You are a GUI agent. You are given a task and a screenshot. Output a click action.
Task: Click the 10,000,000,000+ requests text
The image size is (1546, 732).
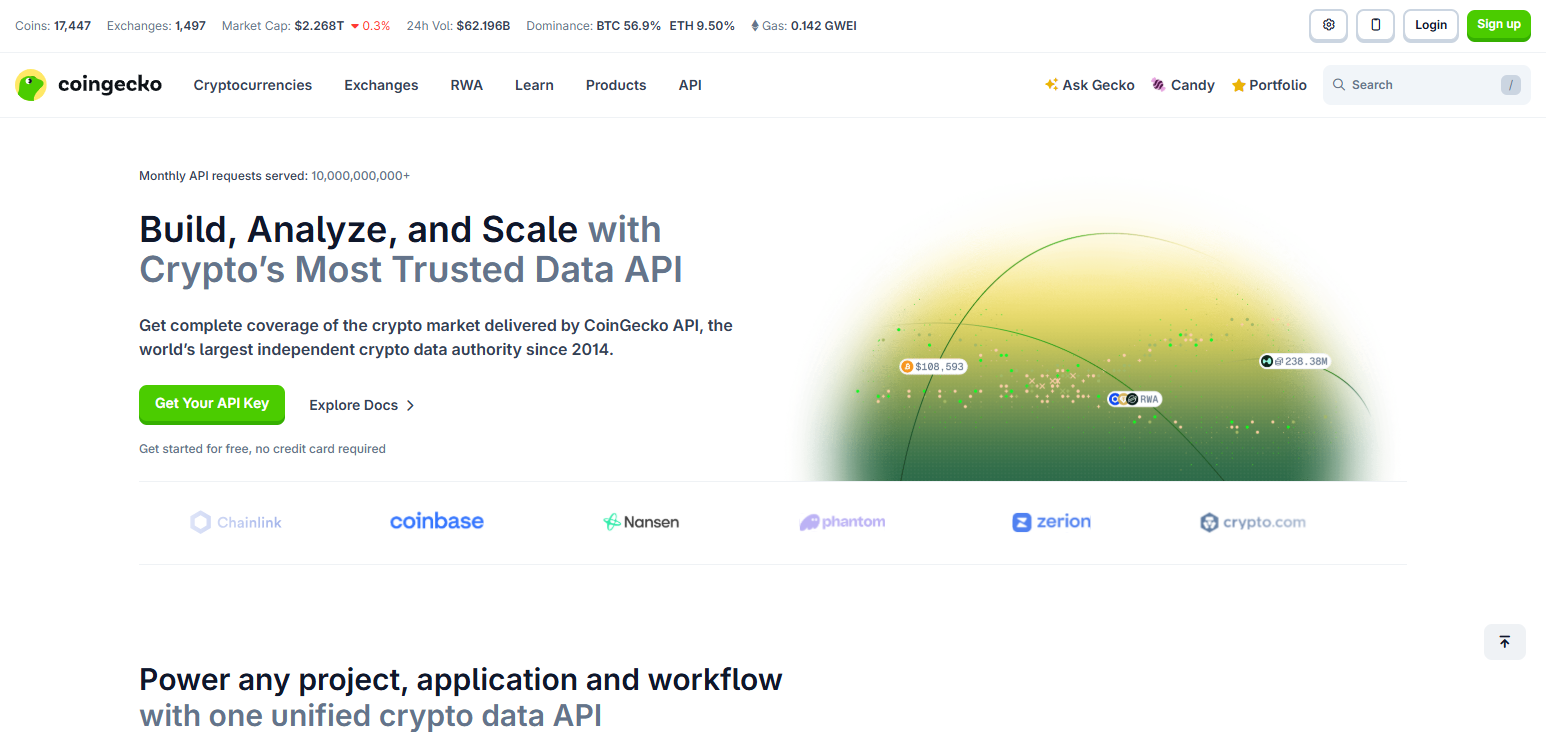pos(360,176)
